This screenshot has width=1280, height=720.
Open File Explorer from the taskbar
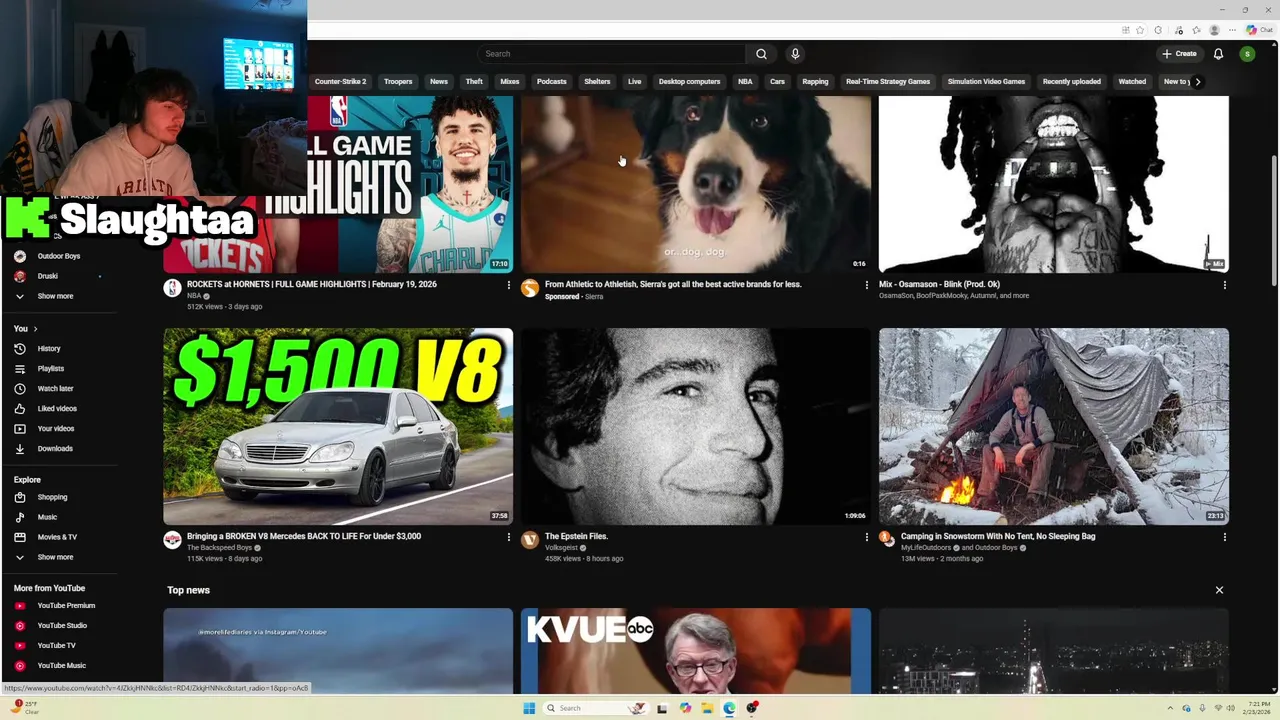pyautogui.click(x=707, y=708)
